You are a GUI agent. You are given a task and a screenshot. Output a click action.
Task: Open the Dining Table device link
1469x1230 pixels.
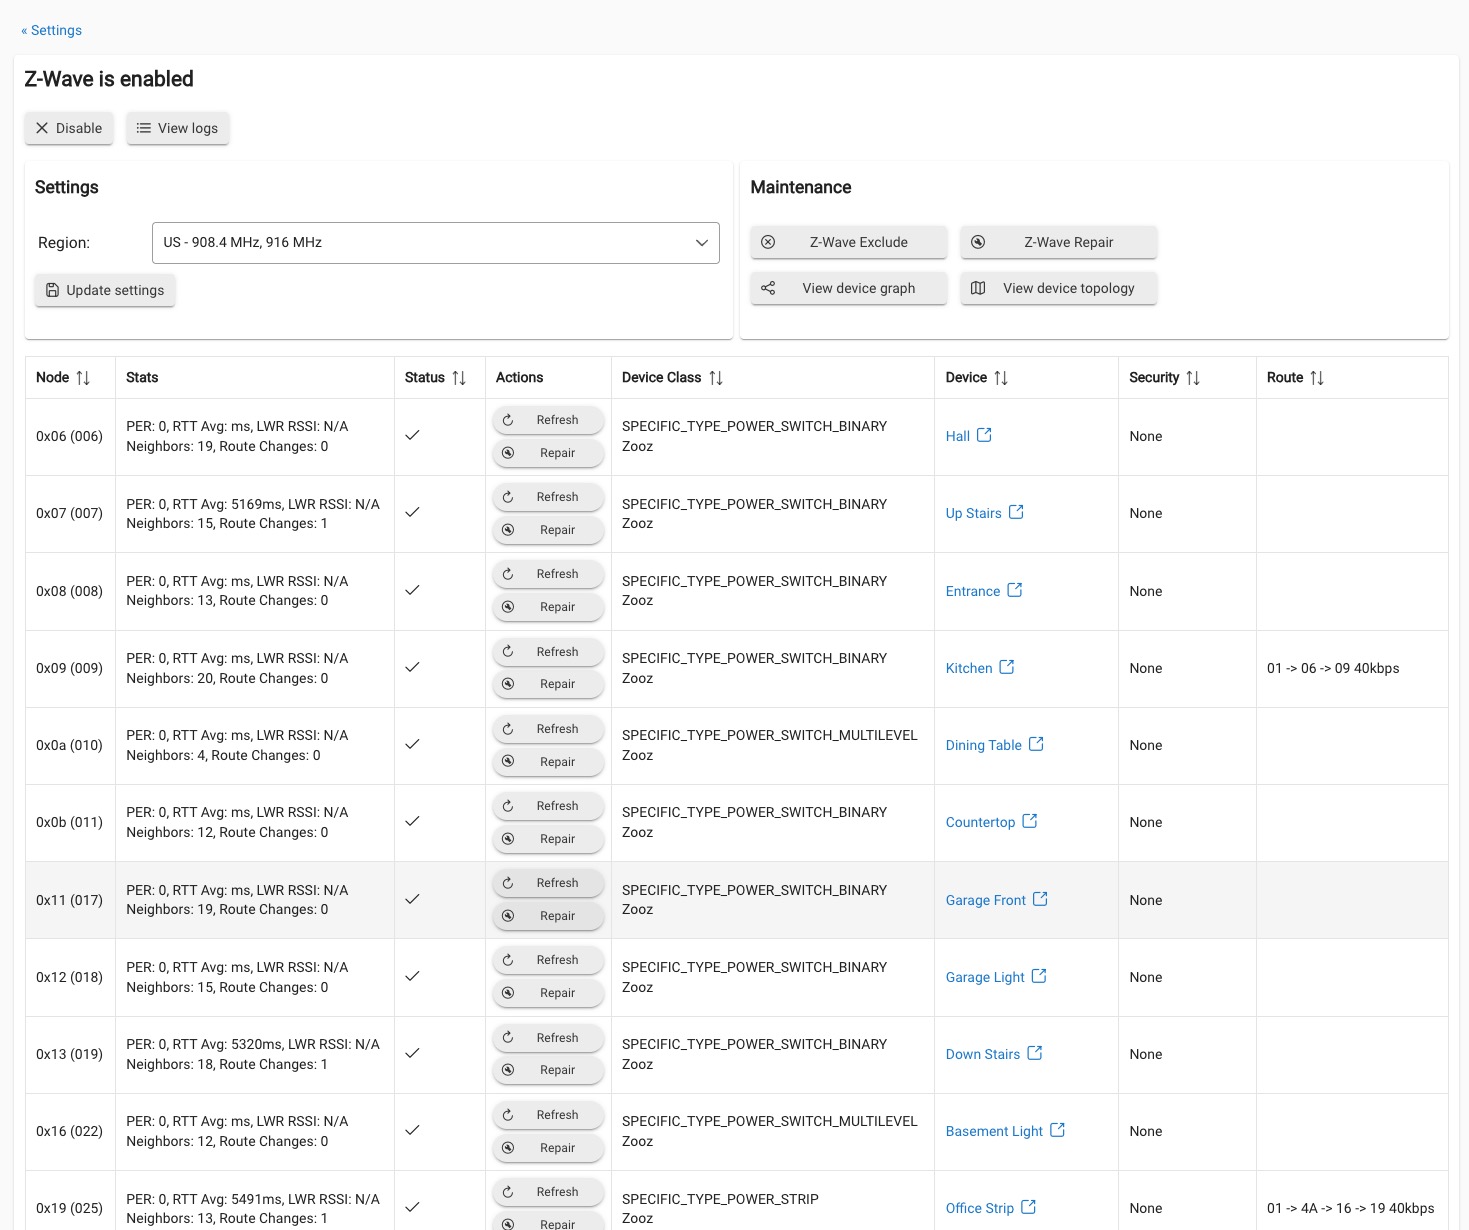(984, 746)
